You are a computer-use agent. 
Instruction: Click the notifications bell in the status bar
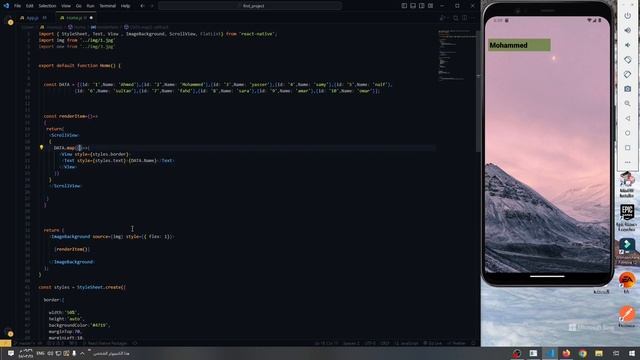[474, 343]
